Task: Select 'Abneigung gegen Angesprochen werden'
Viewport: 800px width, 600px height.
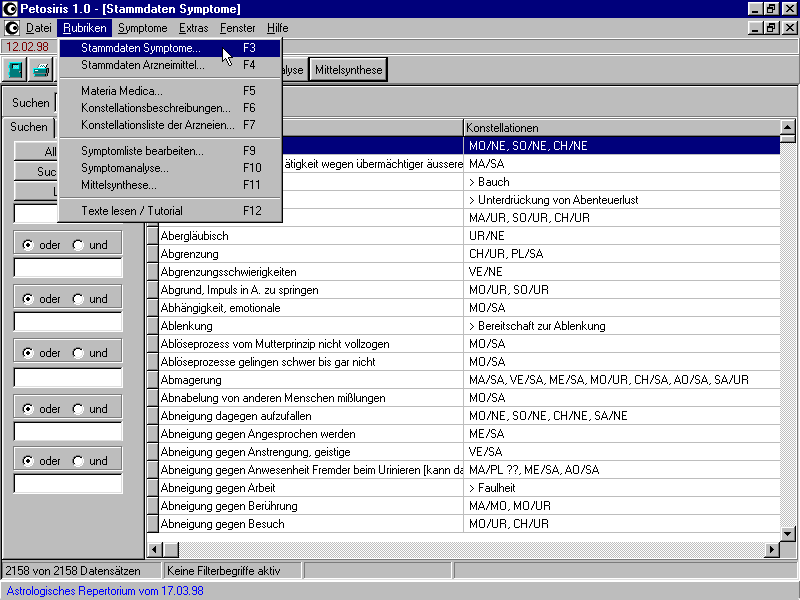Action: tap(311, 434)
